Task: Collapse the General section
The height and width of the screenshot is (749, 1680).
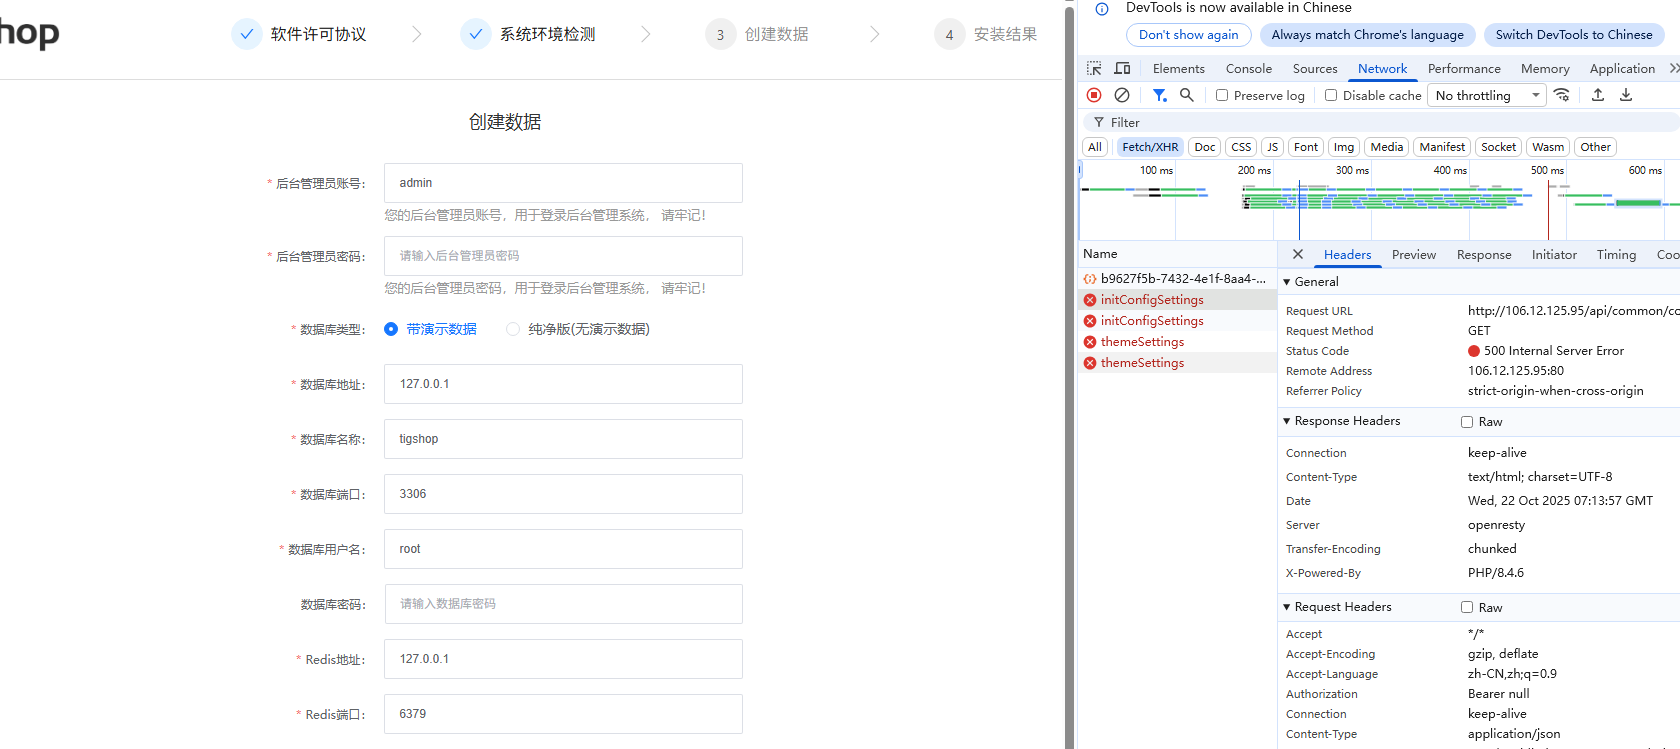Action: pos(1287,282)
